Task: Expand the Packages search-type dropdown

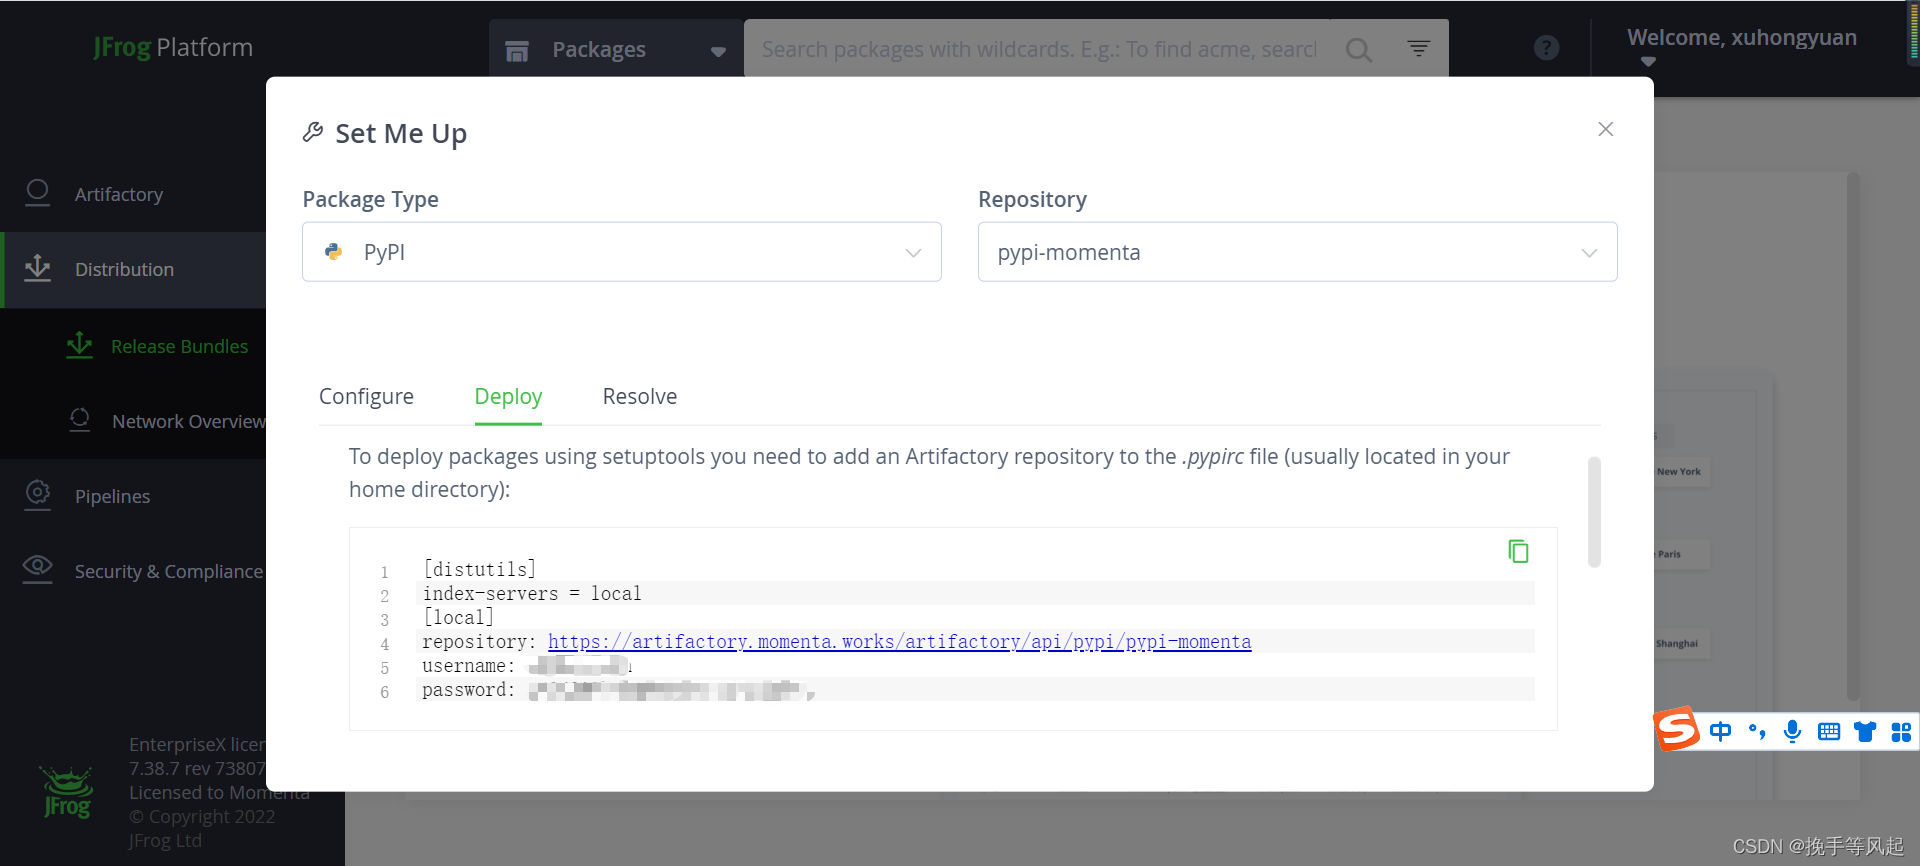Action: pos(616,49)
